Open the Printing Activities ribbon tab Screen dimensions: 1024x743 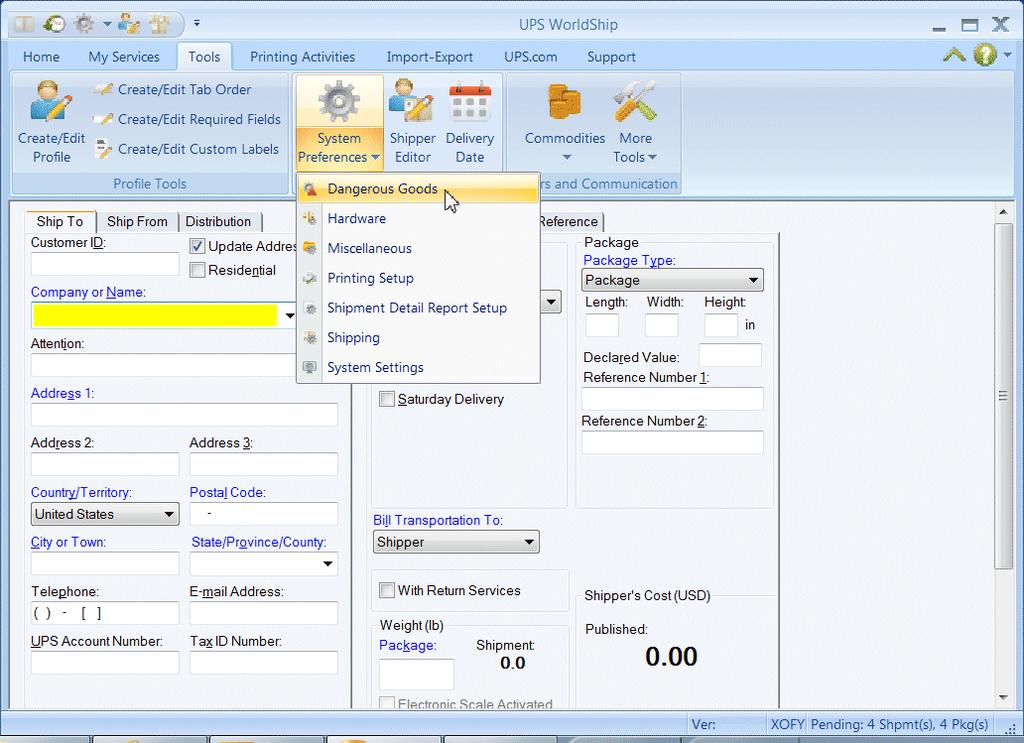pyautogui.click(x=302, y=57)
